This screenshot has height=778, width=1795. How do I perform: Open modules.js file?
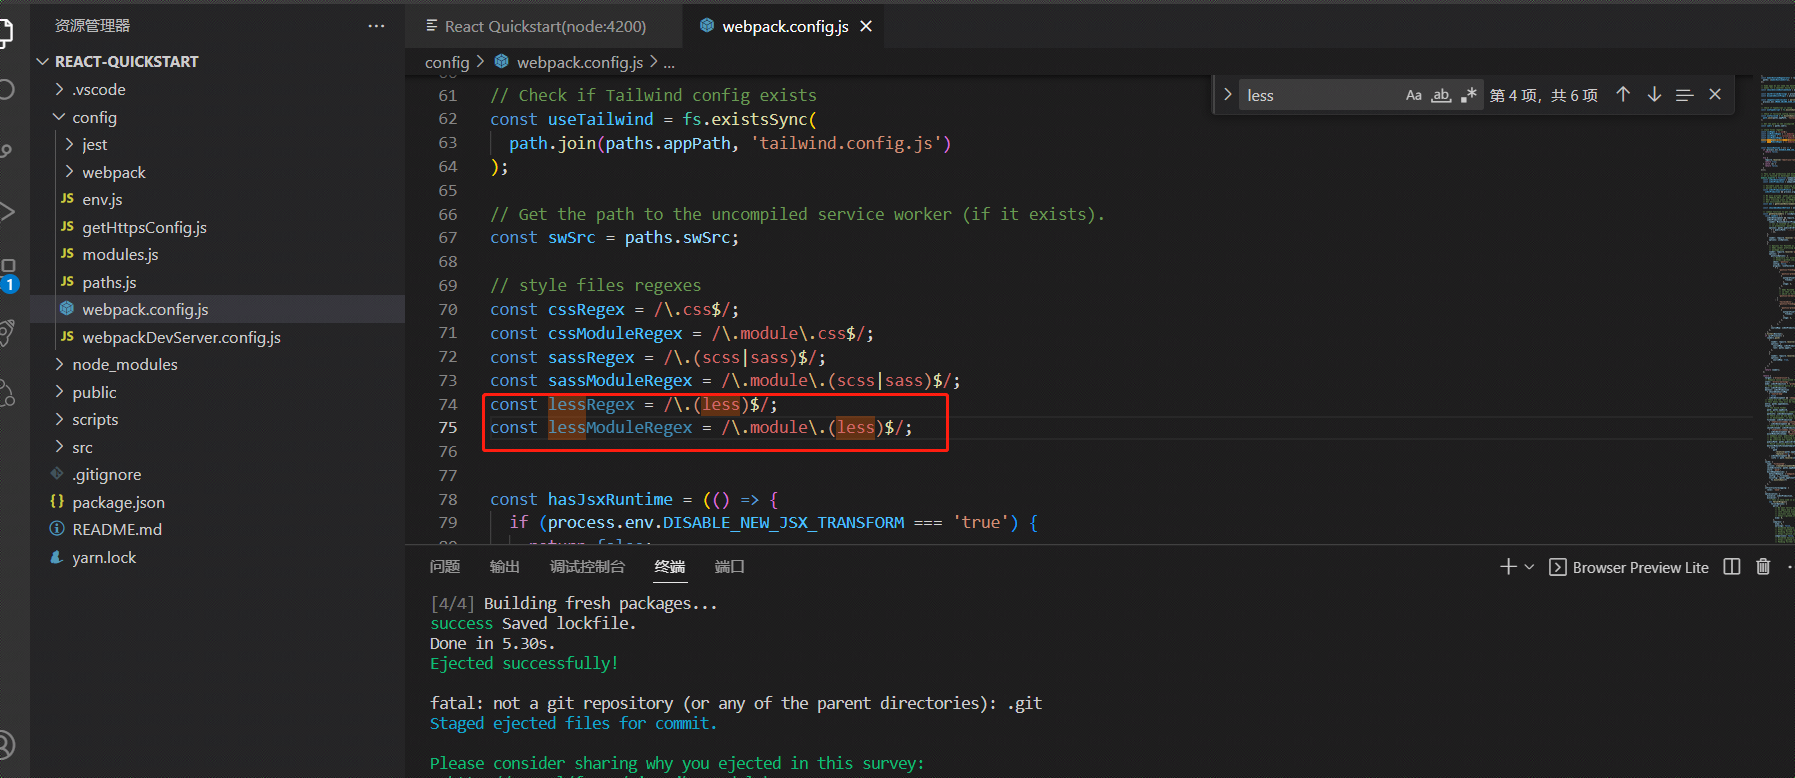coord(217,254)
